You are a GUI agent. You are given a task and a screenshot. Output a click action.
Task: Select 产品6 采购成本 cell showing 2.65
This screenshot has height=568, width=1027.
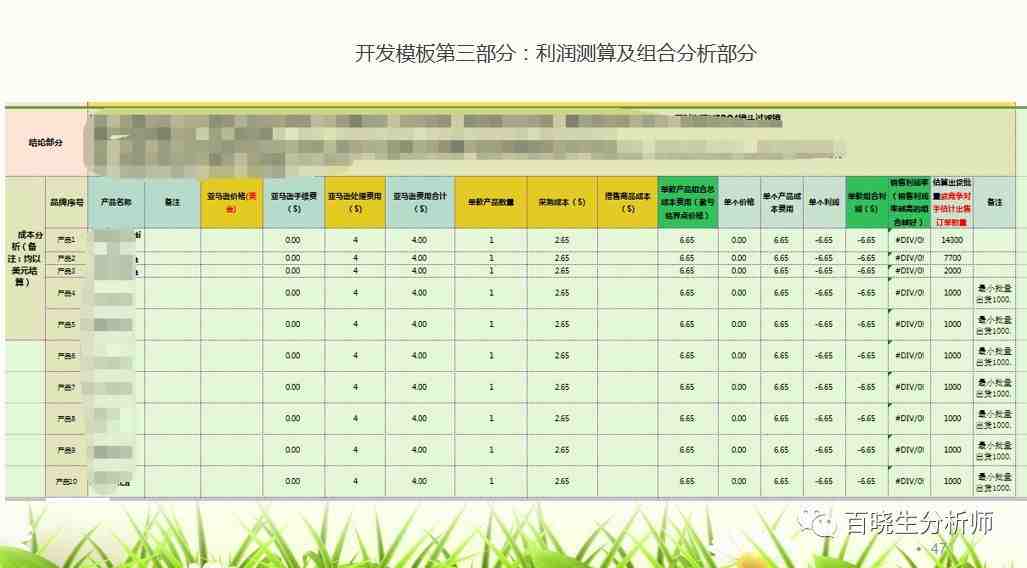click(x=562, y=356)
